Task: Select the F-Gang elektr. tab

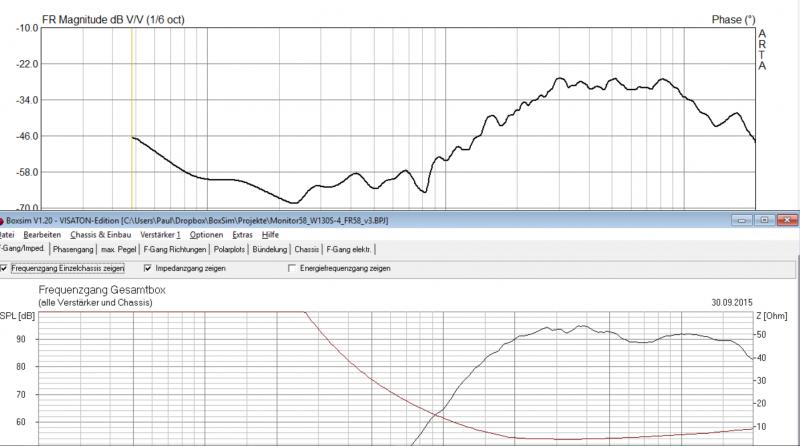Action: pos(349,250)
